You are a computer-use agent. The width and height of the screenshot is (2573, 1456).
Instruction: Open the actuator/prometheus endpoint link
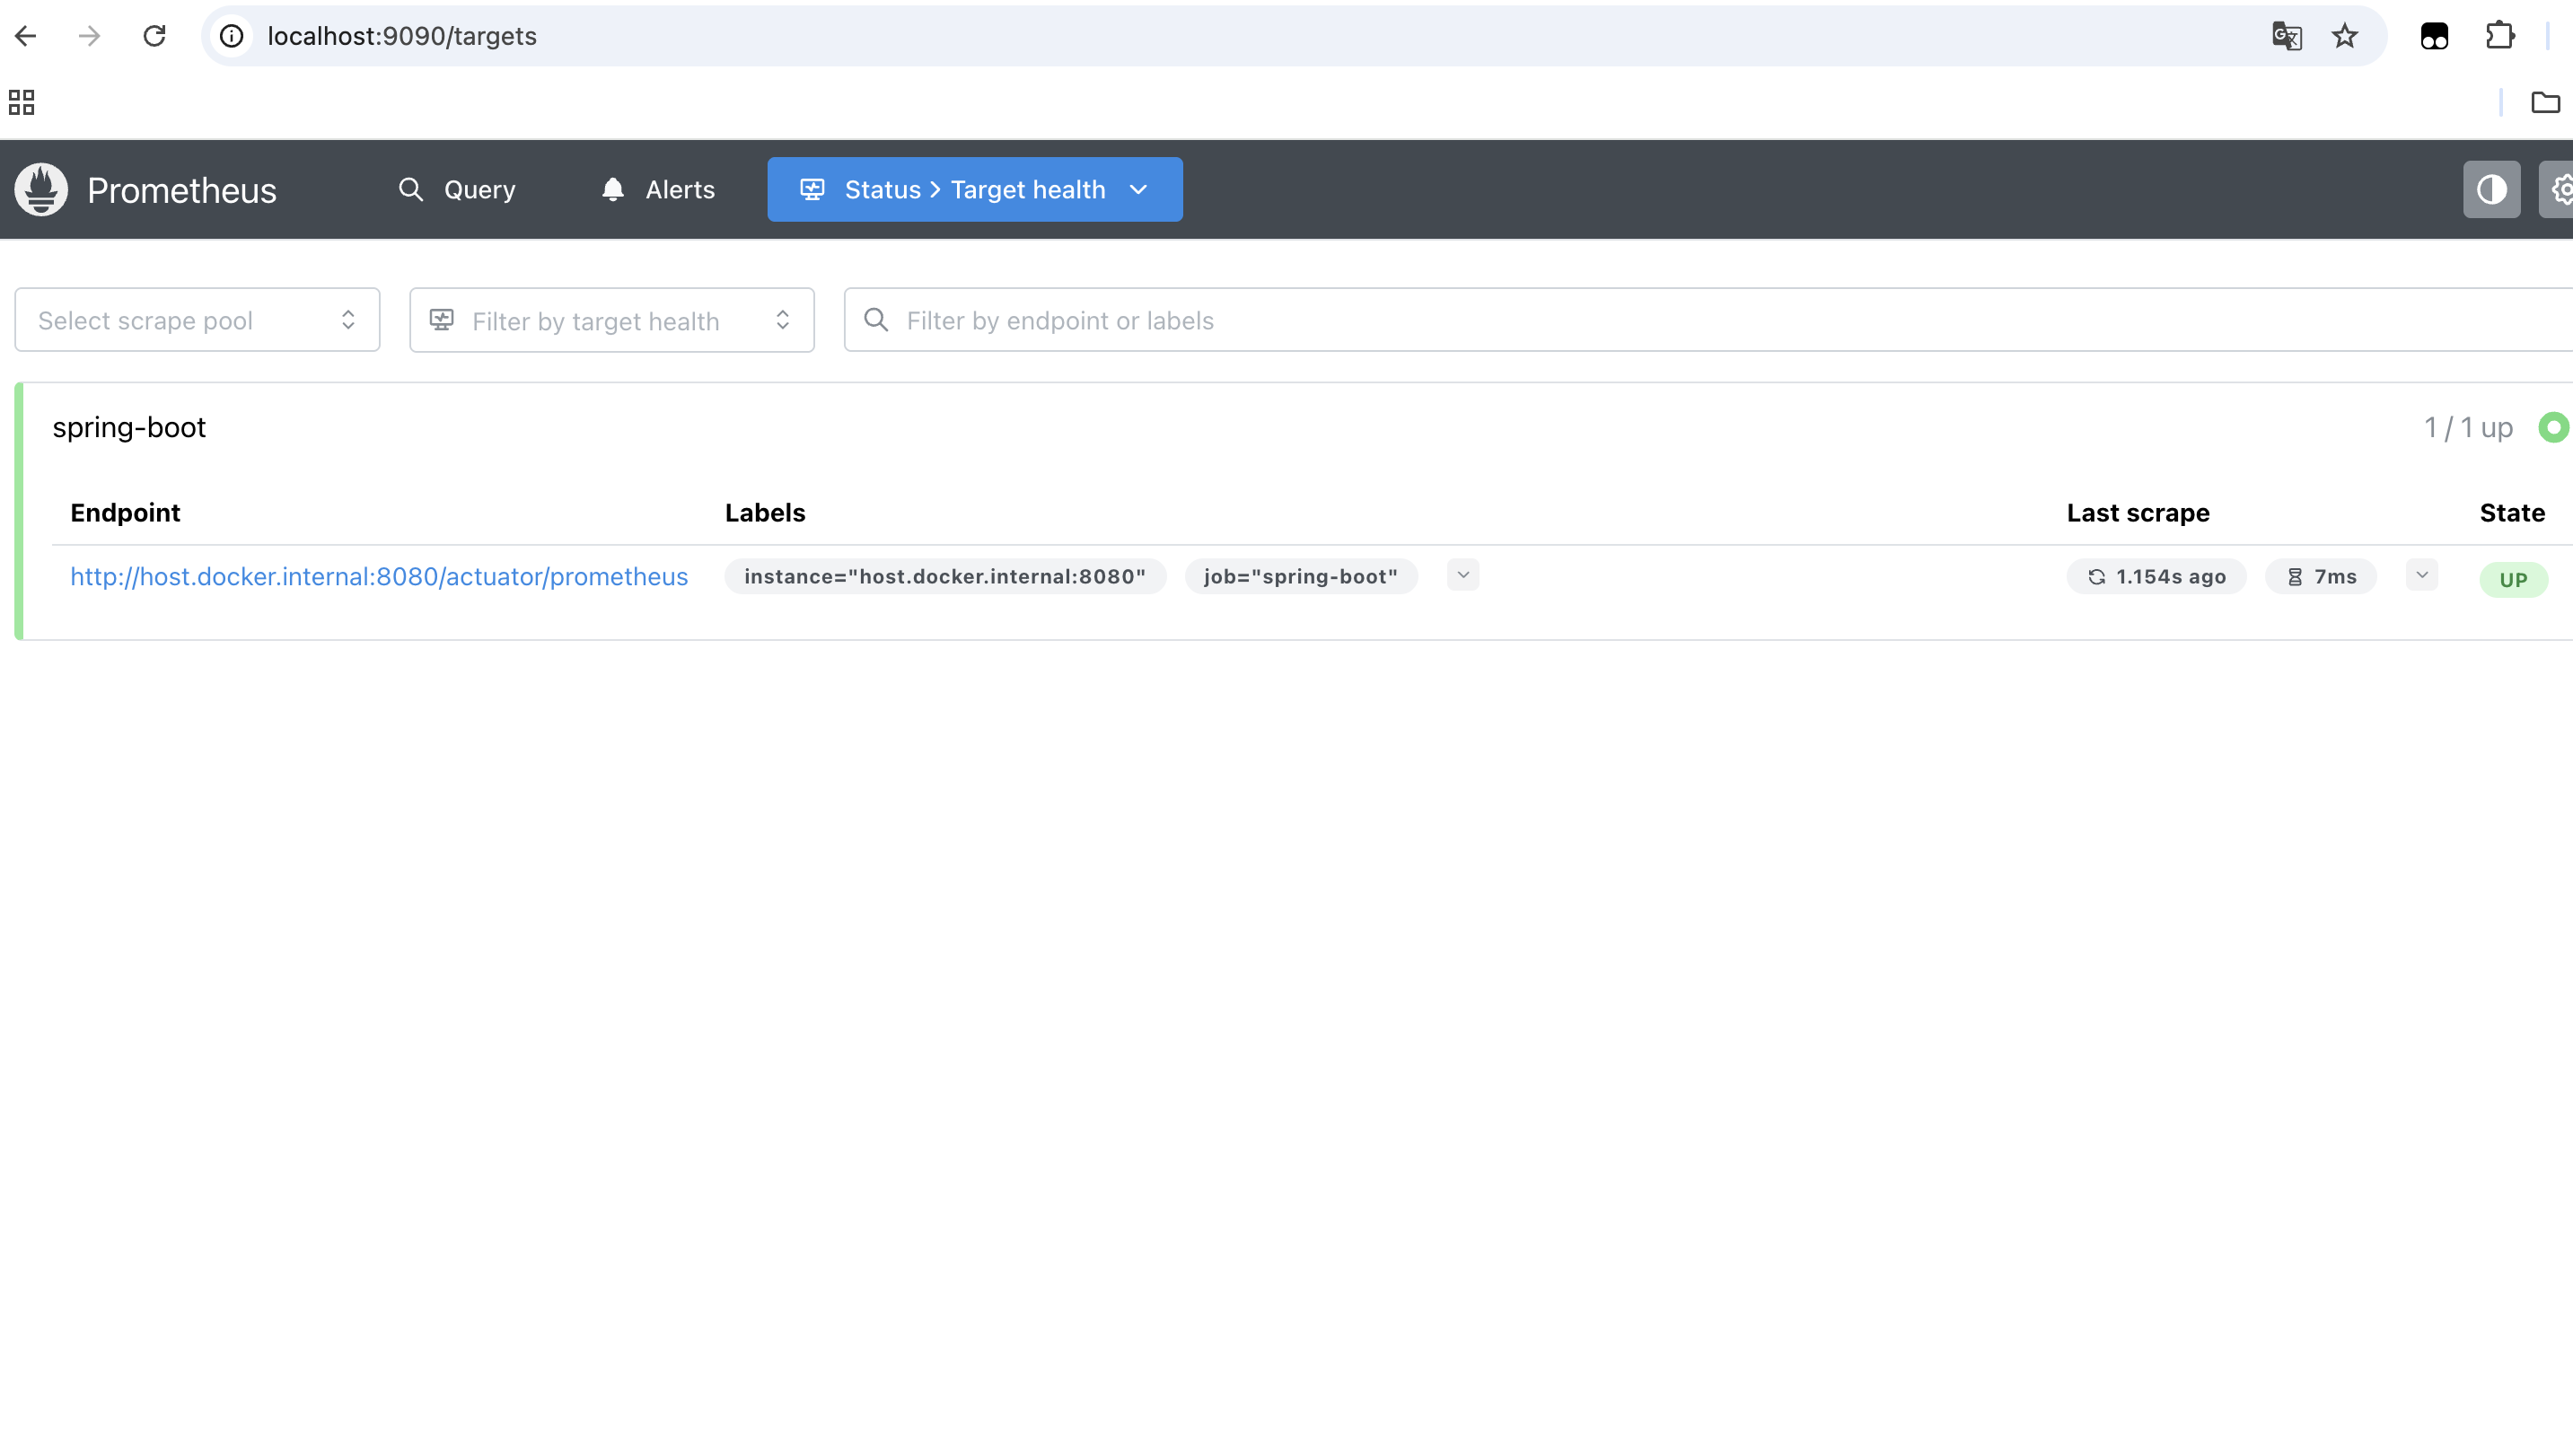tap(378, 576)
